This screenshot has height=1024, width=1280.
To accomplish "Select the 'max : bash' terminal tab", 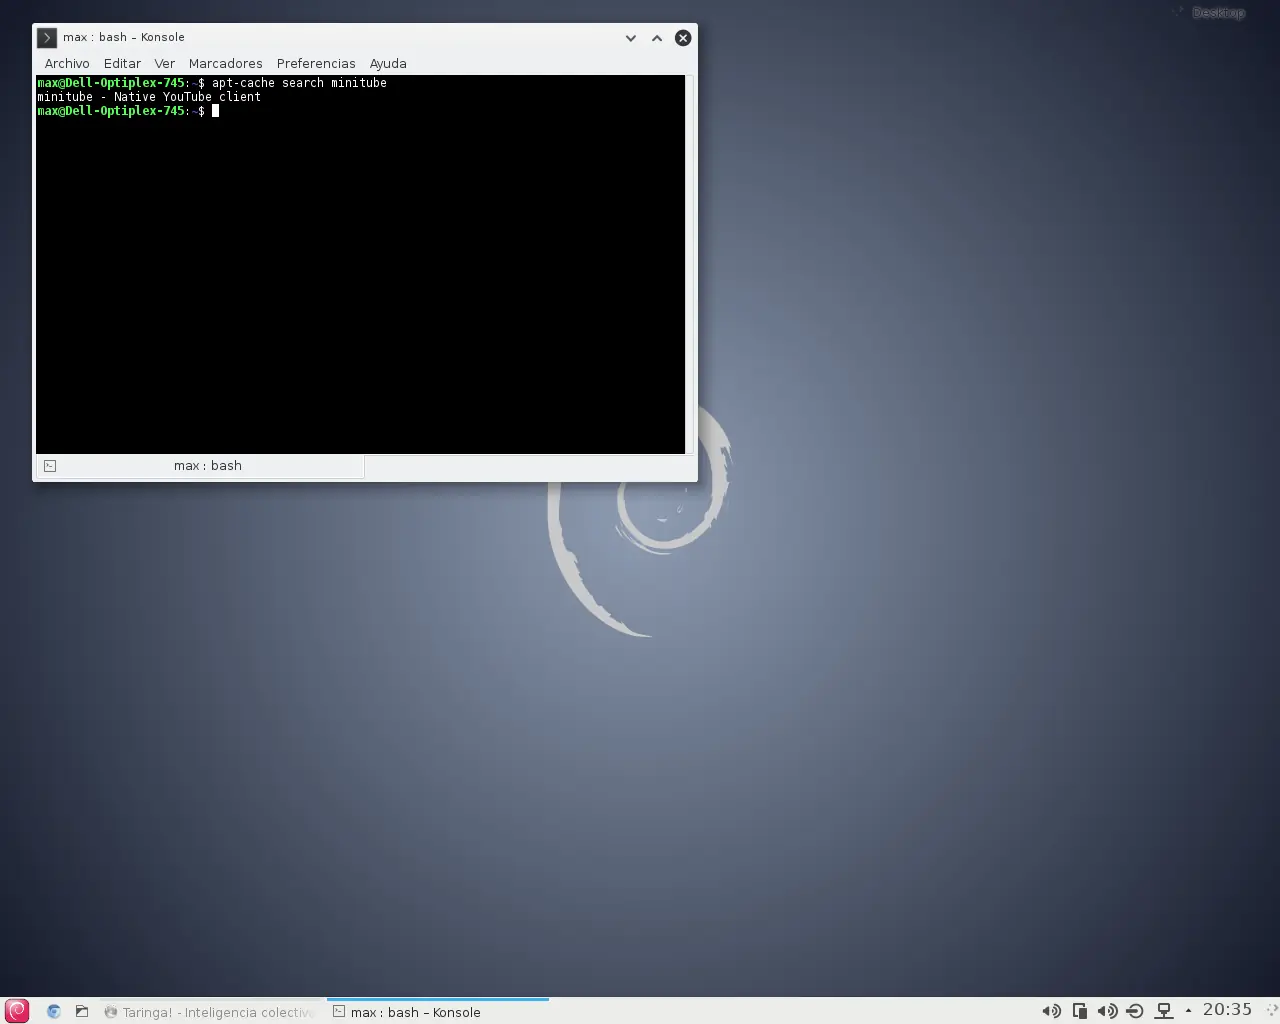I will (x=200, y=466).
